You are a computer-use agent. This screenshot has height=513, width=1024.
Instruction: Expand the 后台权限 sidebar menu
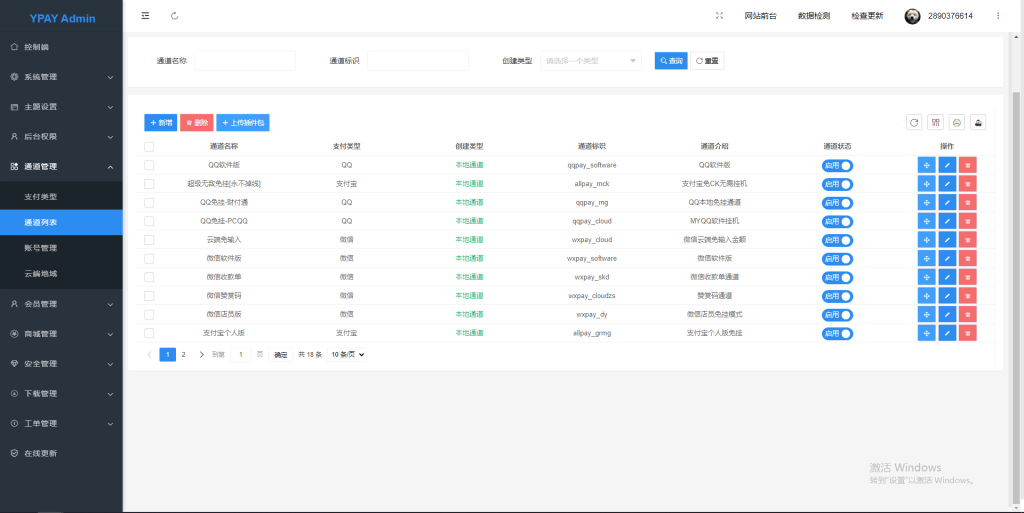(x=61, y=136)
